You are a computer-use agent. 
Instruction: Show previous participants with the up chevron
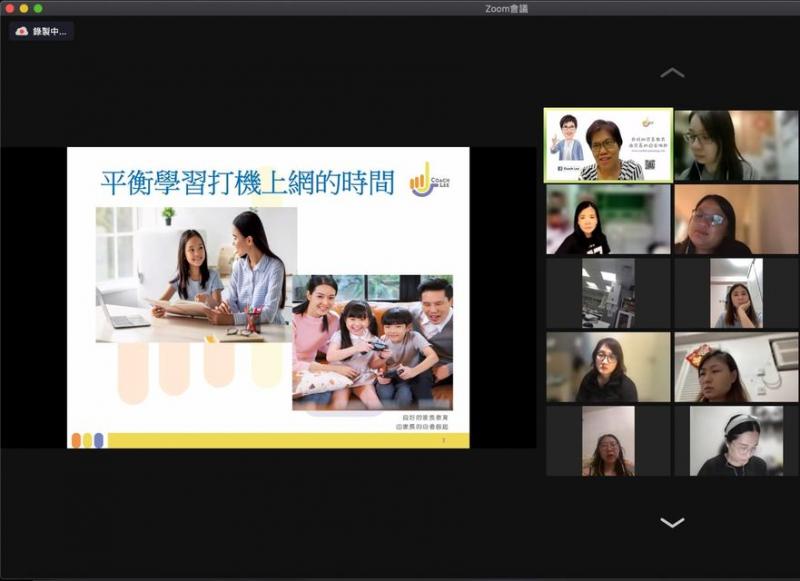click(x=672, y=73)
